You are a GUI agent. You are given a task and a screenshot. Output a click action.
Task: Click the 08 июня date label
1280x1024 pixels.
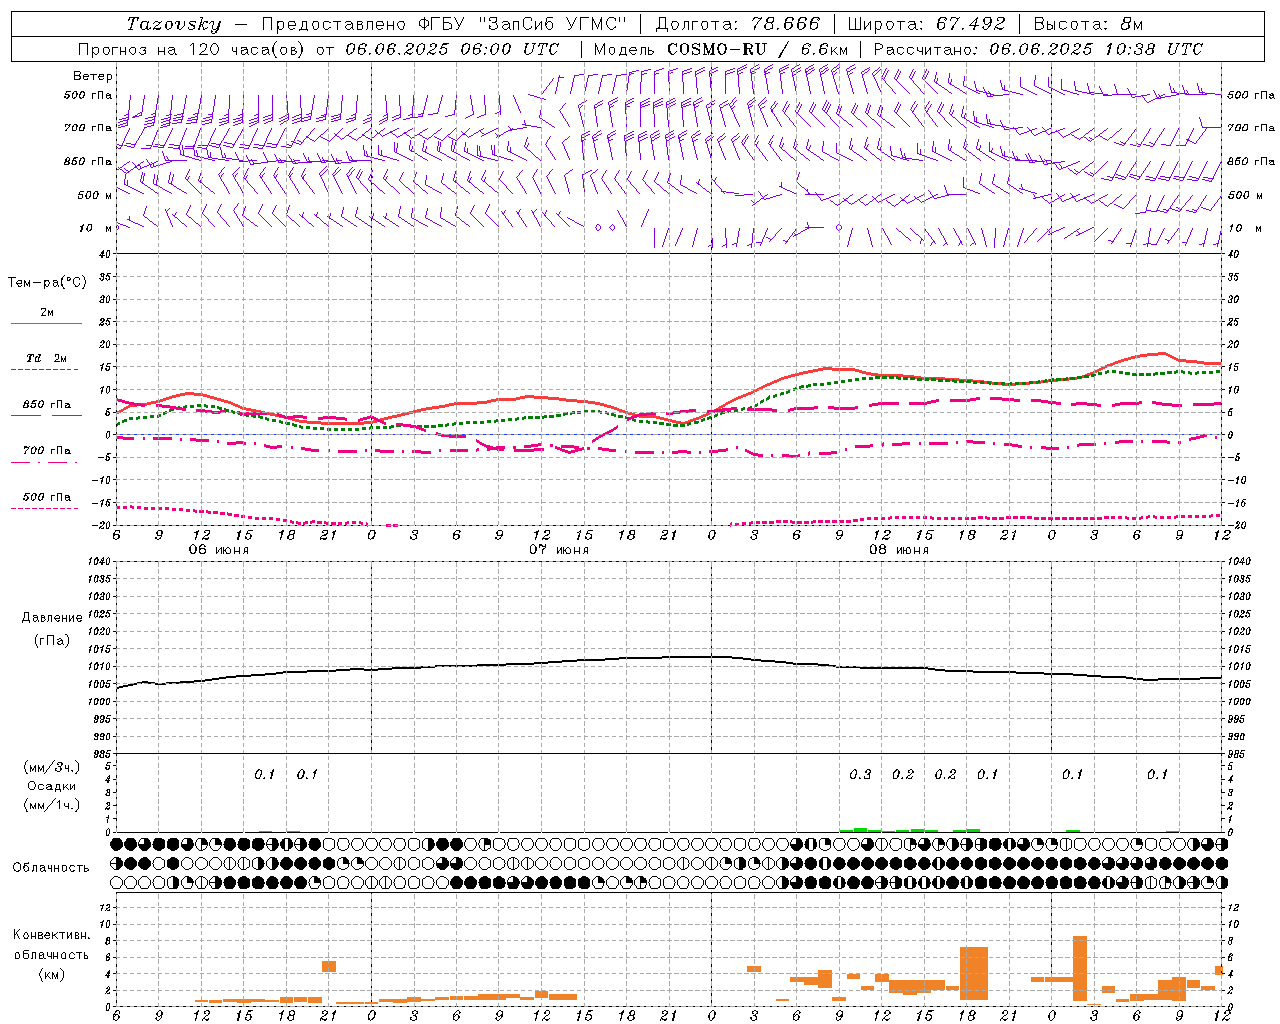pyautogui.click(x=898, y=550)
